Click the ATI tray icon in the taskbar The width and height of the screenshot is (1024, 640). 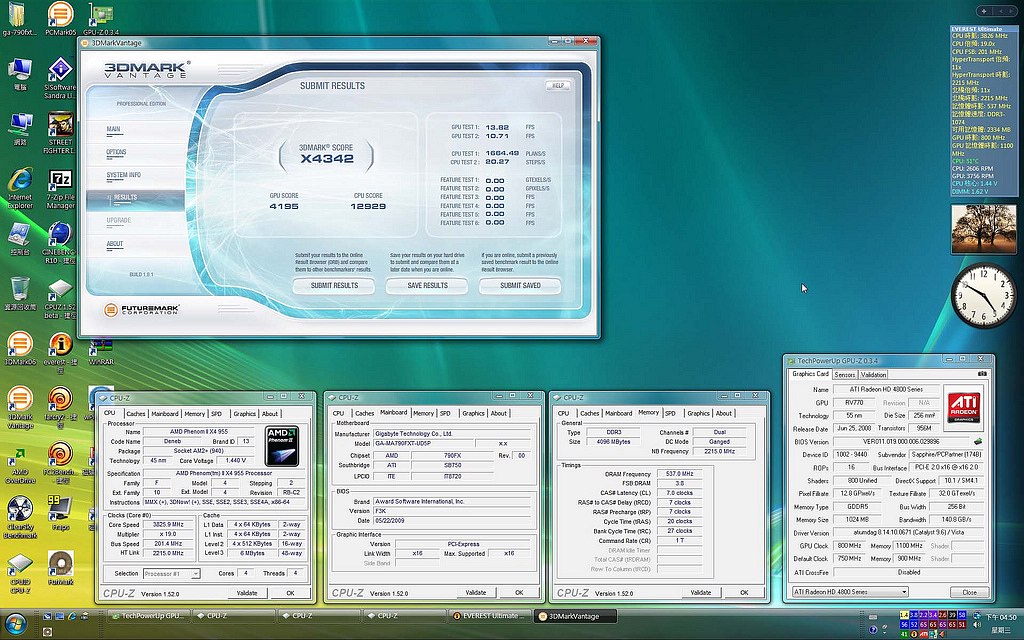[x=924, y=634]
